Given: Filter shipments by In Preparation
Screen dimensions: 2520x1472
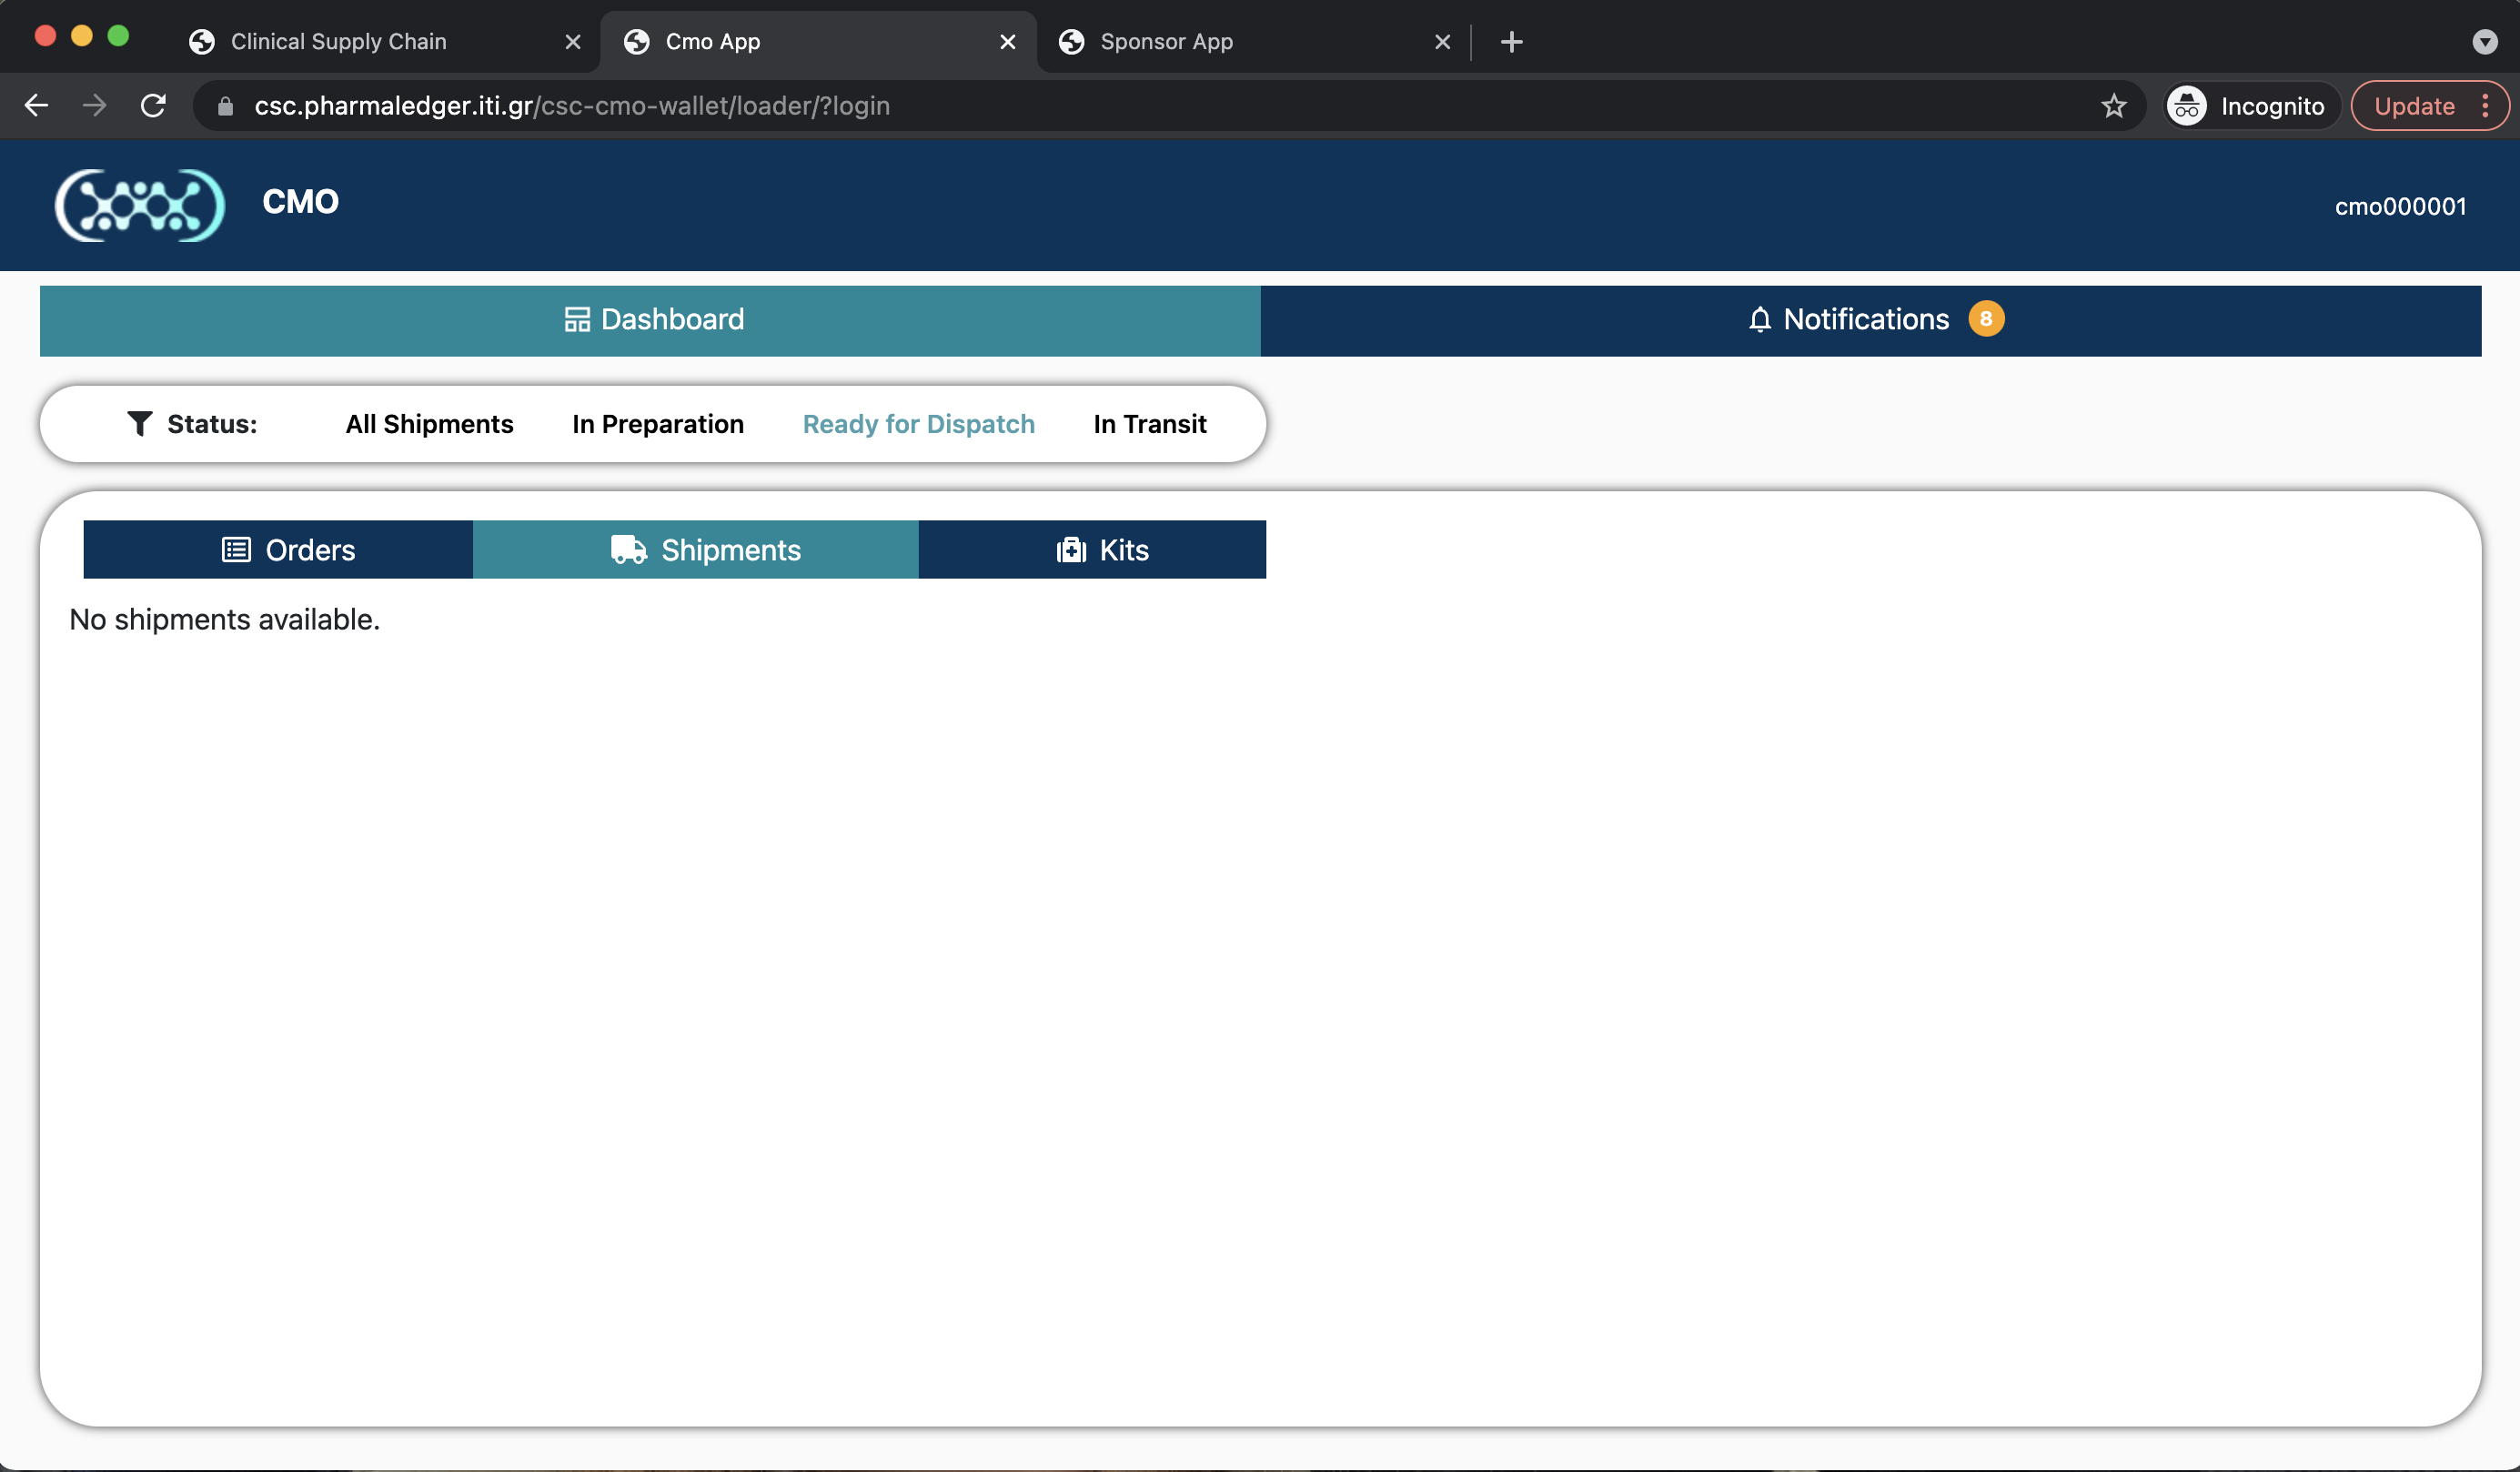Looking at the screenshot, I should click(x=657, y=423).
